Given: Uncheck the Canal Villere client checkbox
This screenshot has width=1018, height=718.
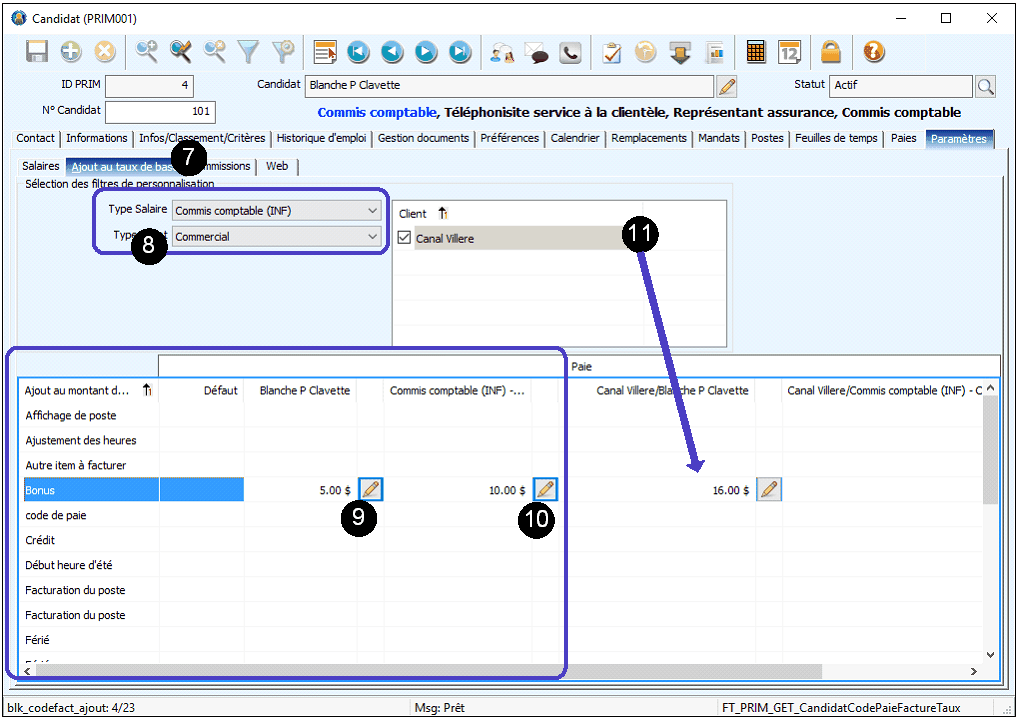Looking at the screenshot, I should click(404, 238).
